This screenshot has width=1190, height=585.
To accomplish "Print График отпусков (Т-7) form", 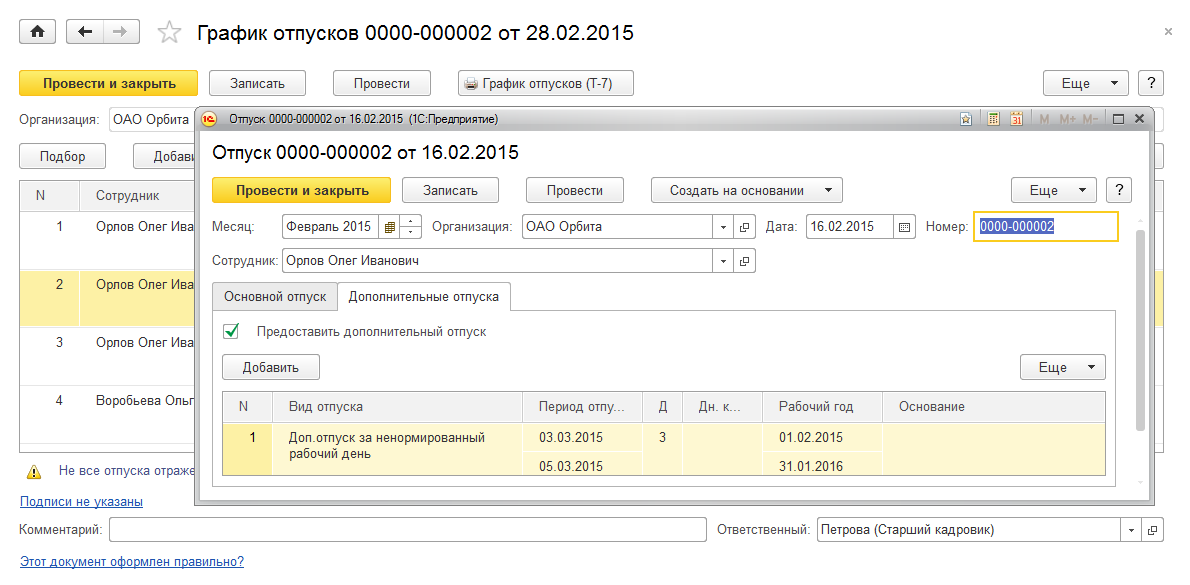I will [546, 84].
